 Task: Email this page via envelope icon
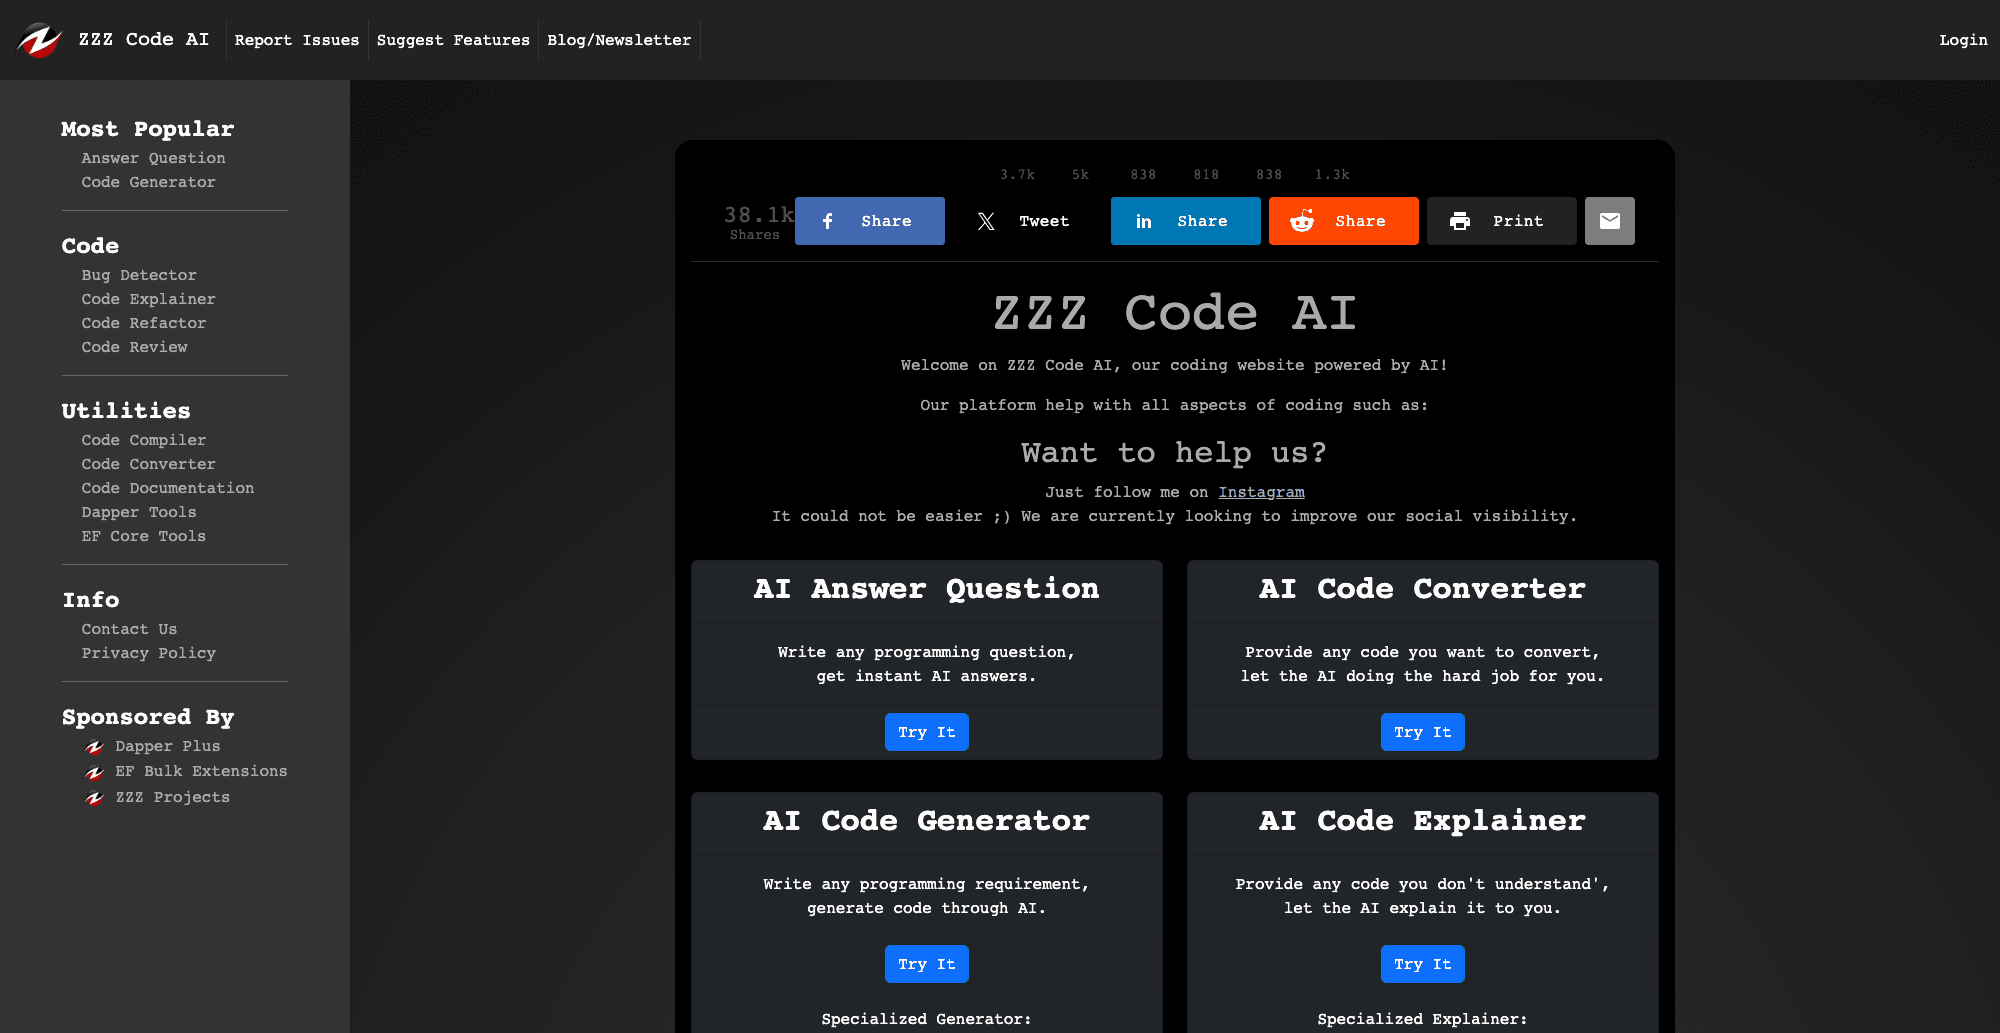tap(1610, 221)
